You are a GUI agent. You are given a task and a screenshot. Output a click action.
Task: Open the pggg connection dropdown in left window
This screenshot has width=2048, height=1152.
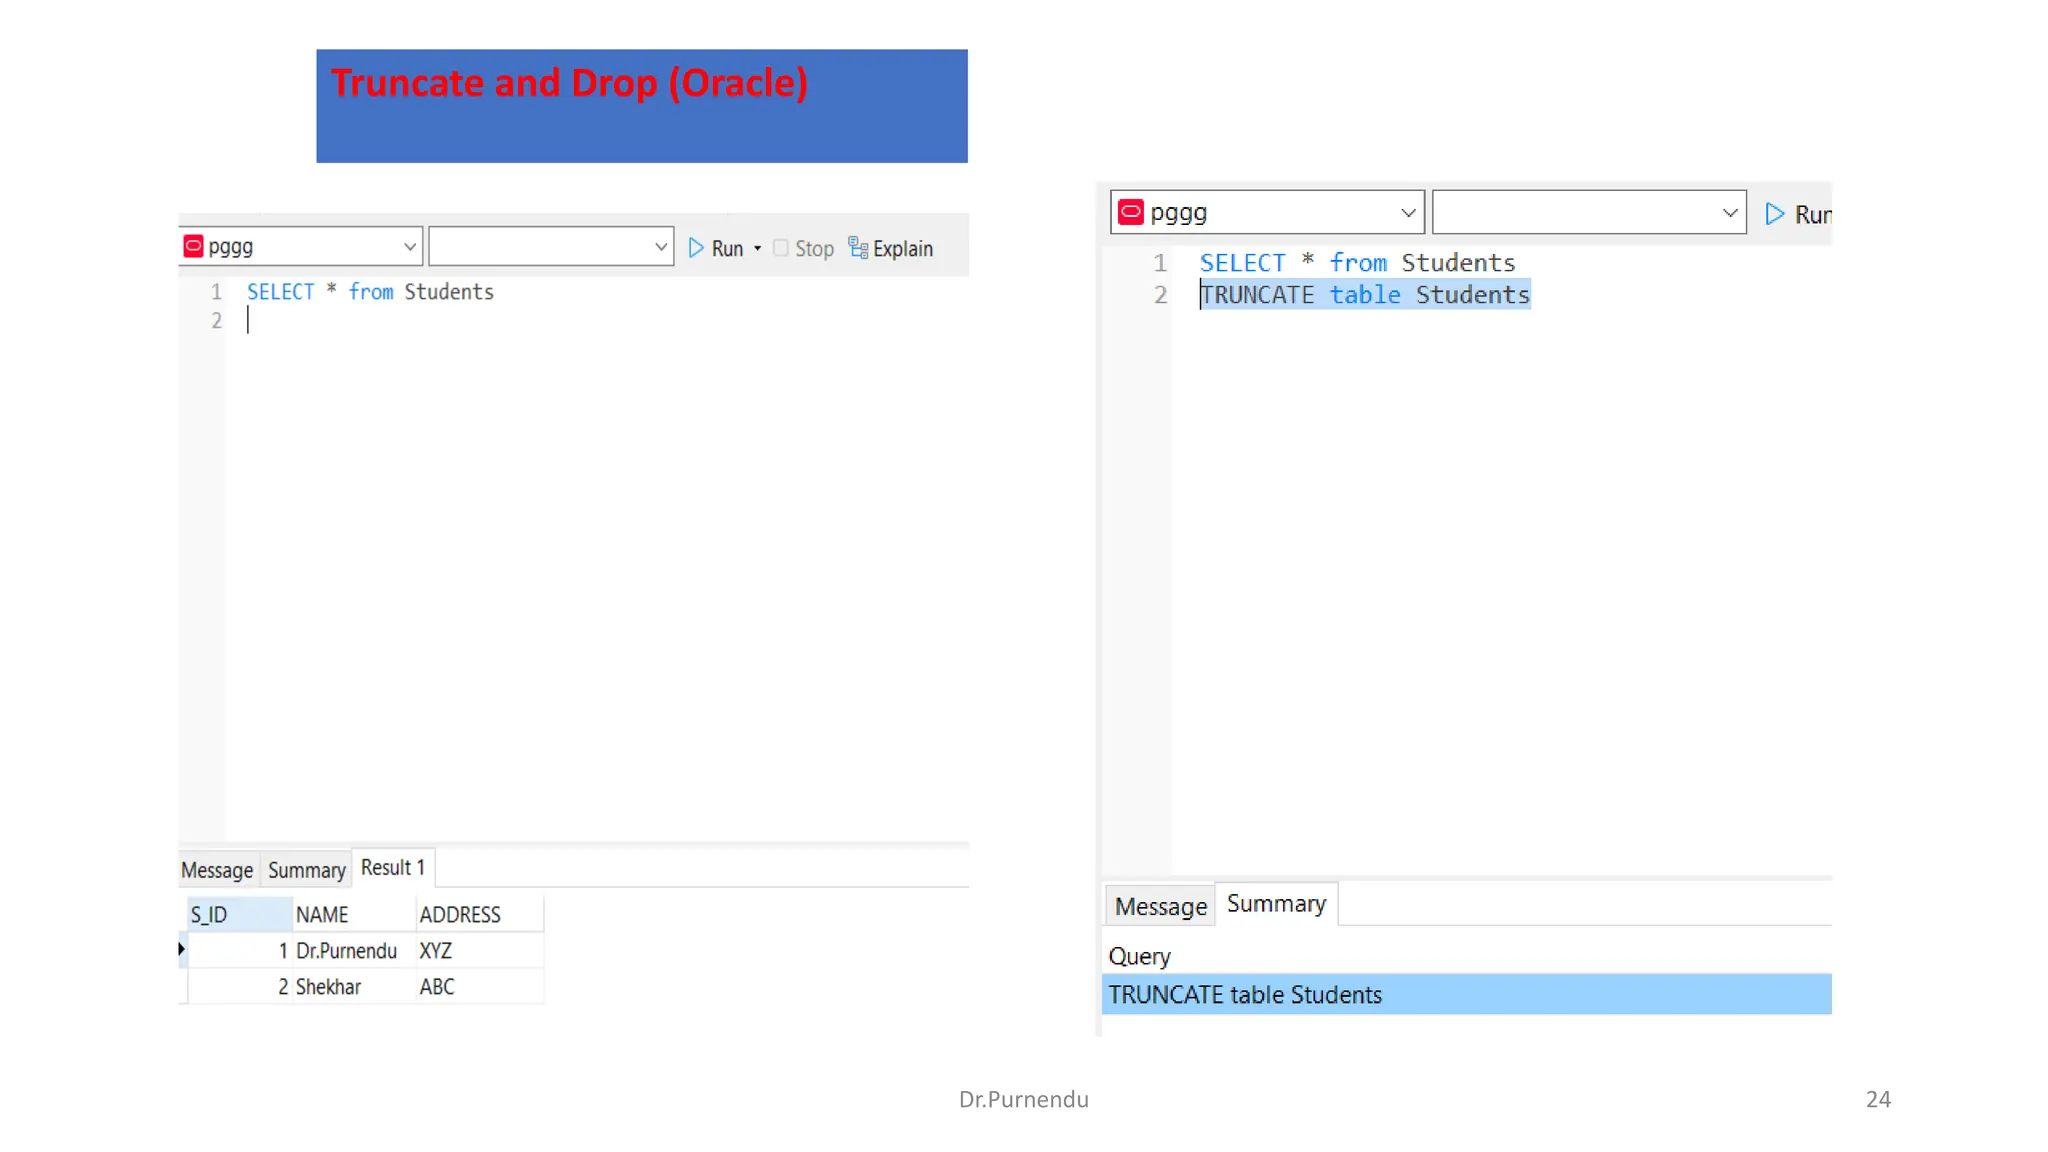click(409, 247)
